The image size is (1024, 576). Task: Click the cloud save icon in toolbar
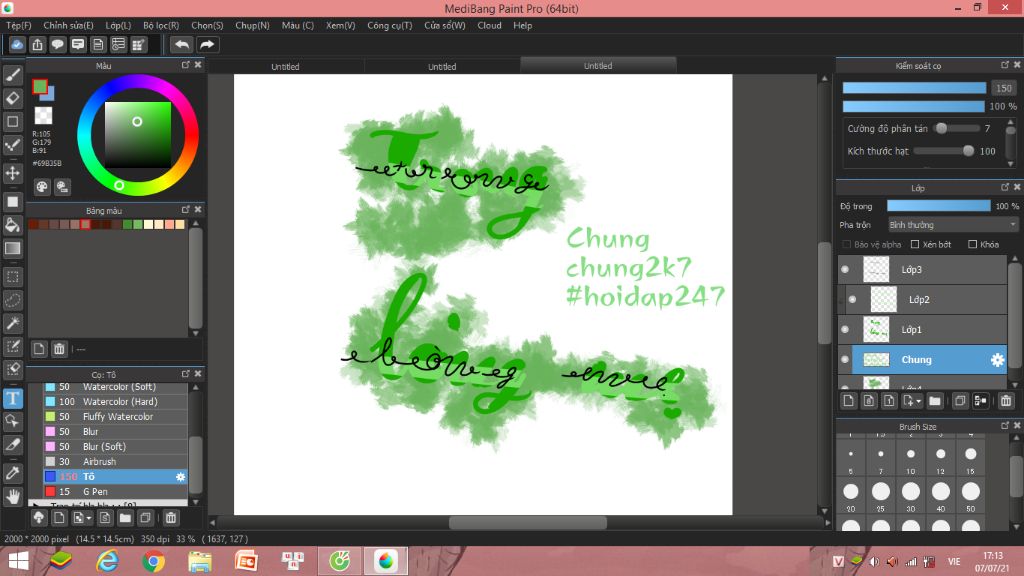coord(17,44)
